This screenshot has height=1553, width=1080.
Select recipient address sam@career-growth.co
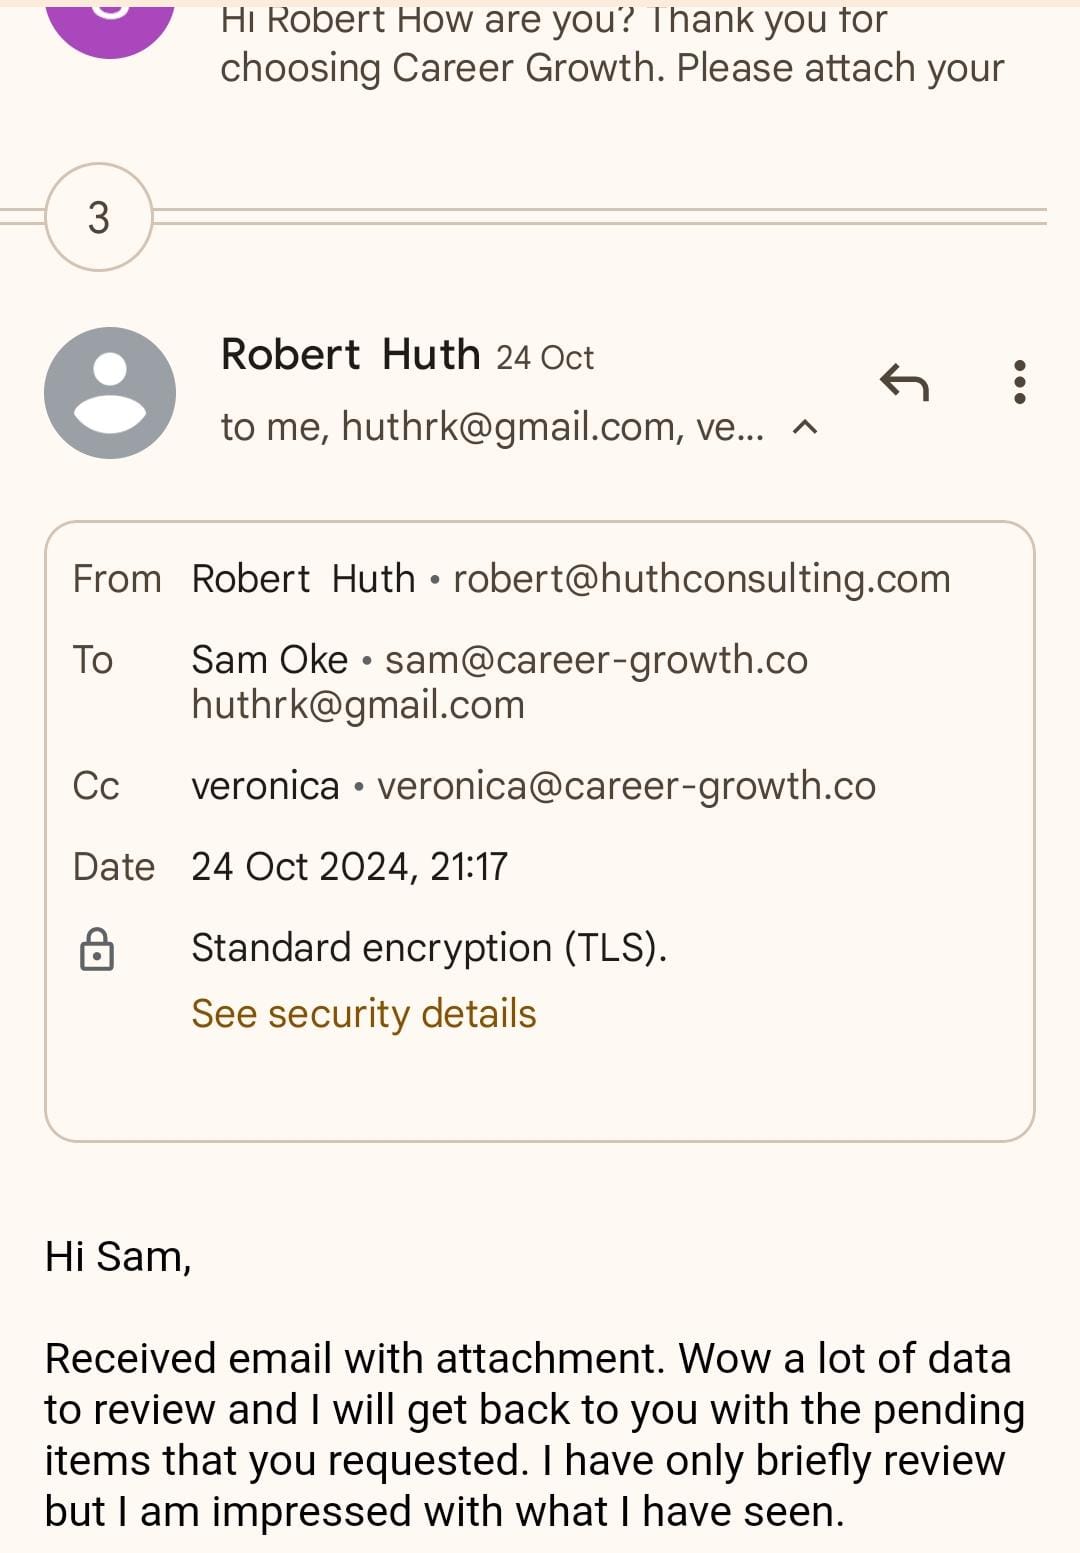point(596,660)
